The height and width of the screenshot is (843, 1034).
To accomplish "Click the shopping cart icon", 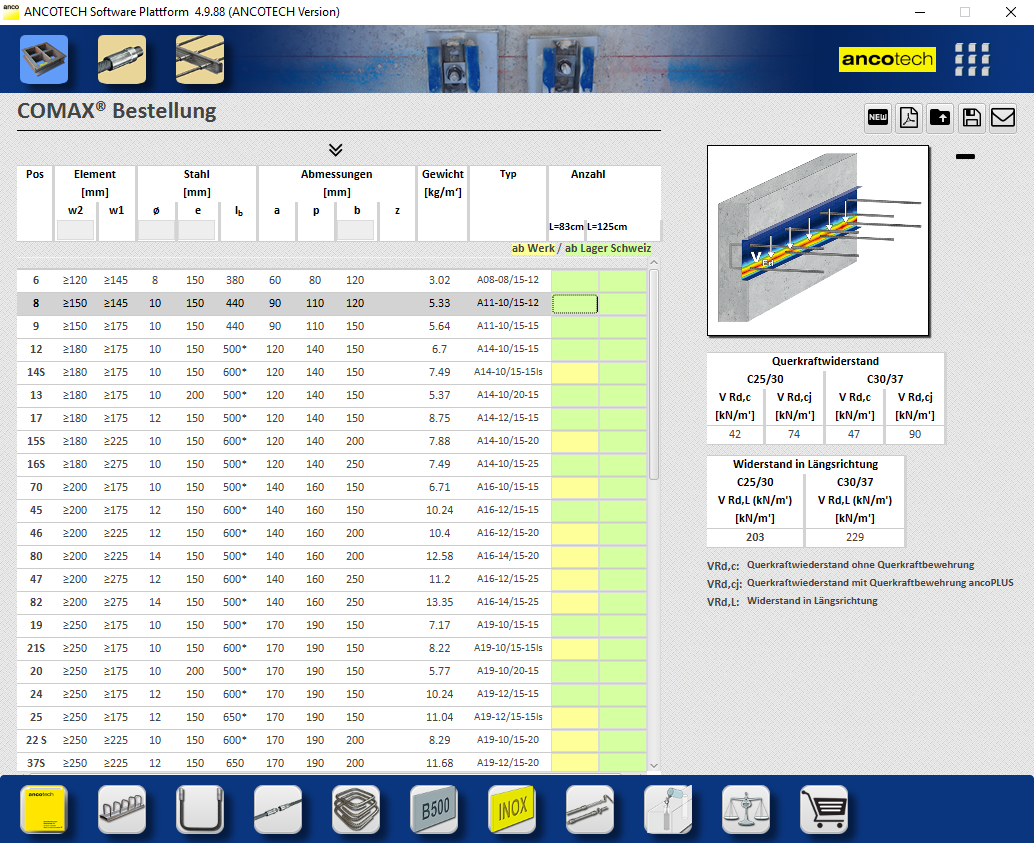I will pyautogui.click(x=824, y=809).
